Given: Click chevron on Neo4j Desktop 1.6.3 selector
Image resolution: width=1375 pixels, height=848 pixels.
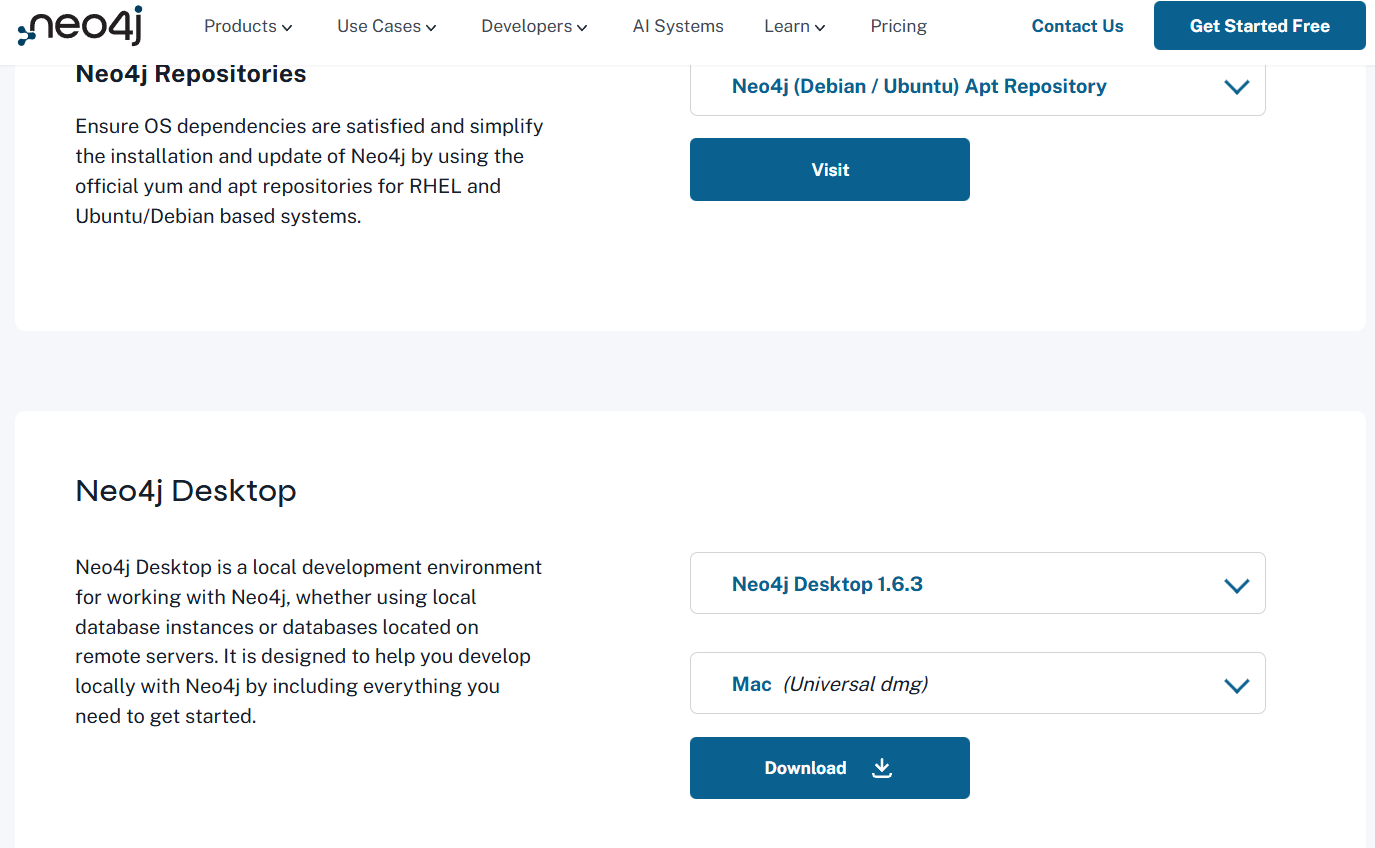Looking at the screenshot, I should point(1237,585).
